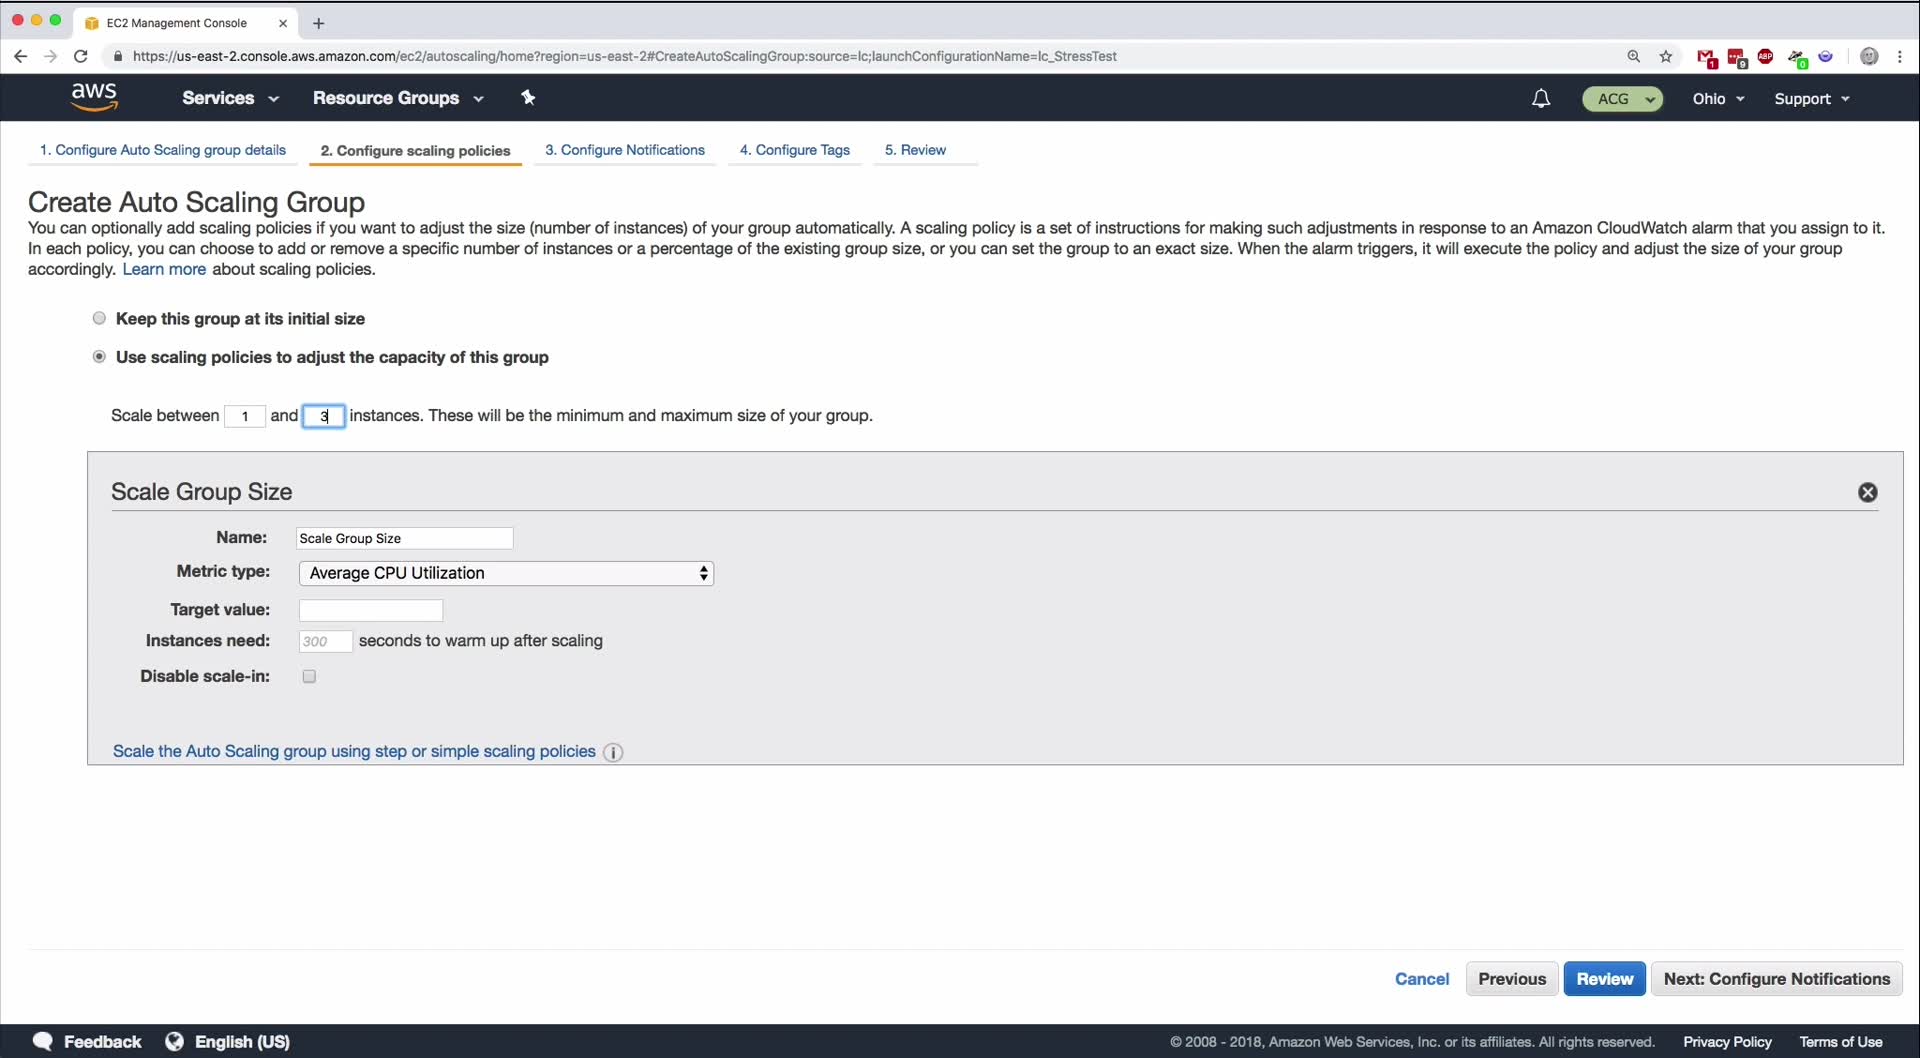The width and height of the screenshot is (1920, 1058).
Task: Click the purple extension icon in toolbar
Action: (1826, 56)
